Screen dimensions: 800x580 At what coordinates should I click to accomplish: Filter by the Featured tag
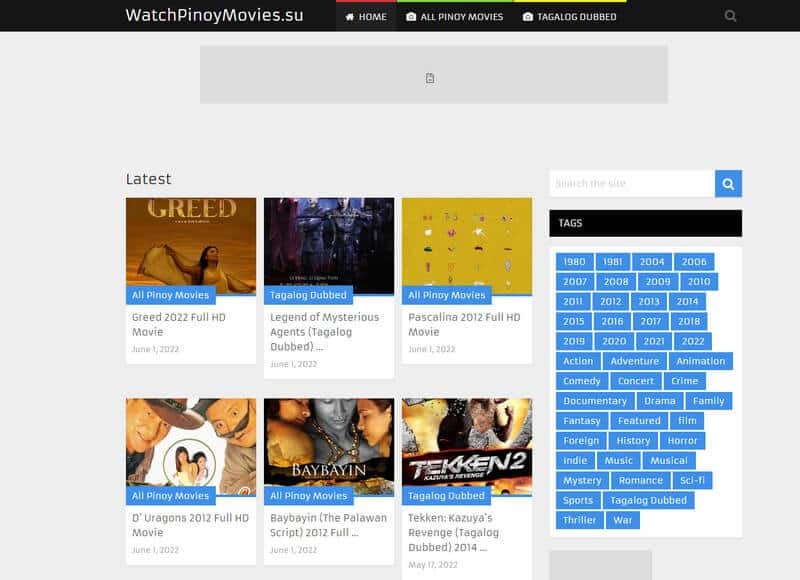(x=639, y=421)
